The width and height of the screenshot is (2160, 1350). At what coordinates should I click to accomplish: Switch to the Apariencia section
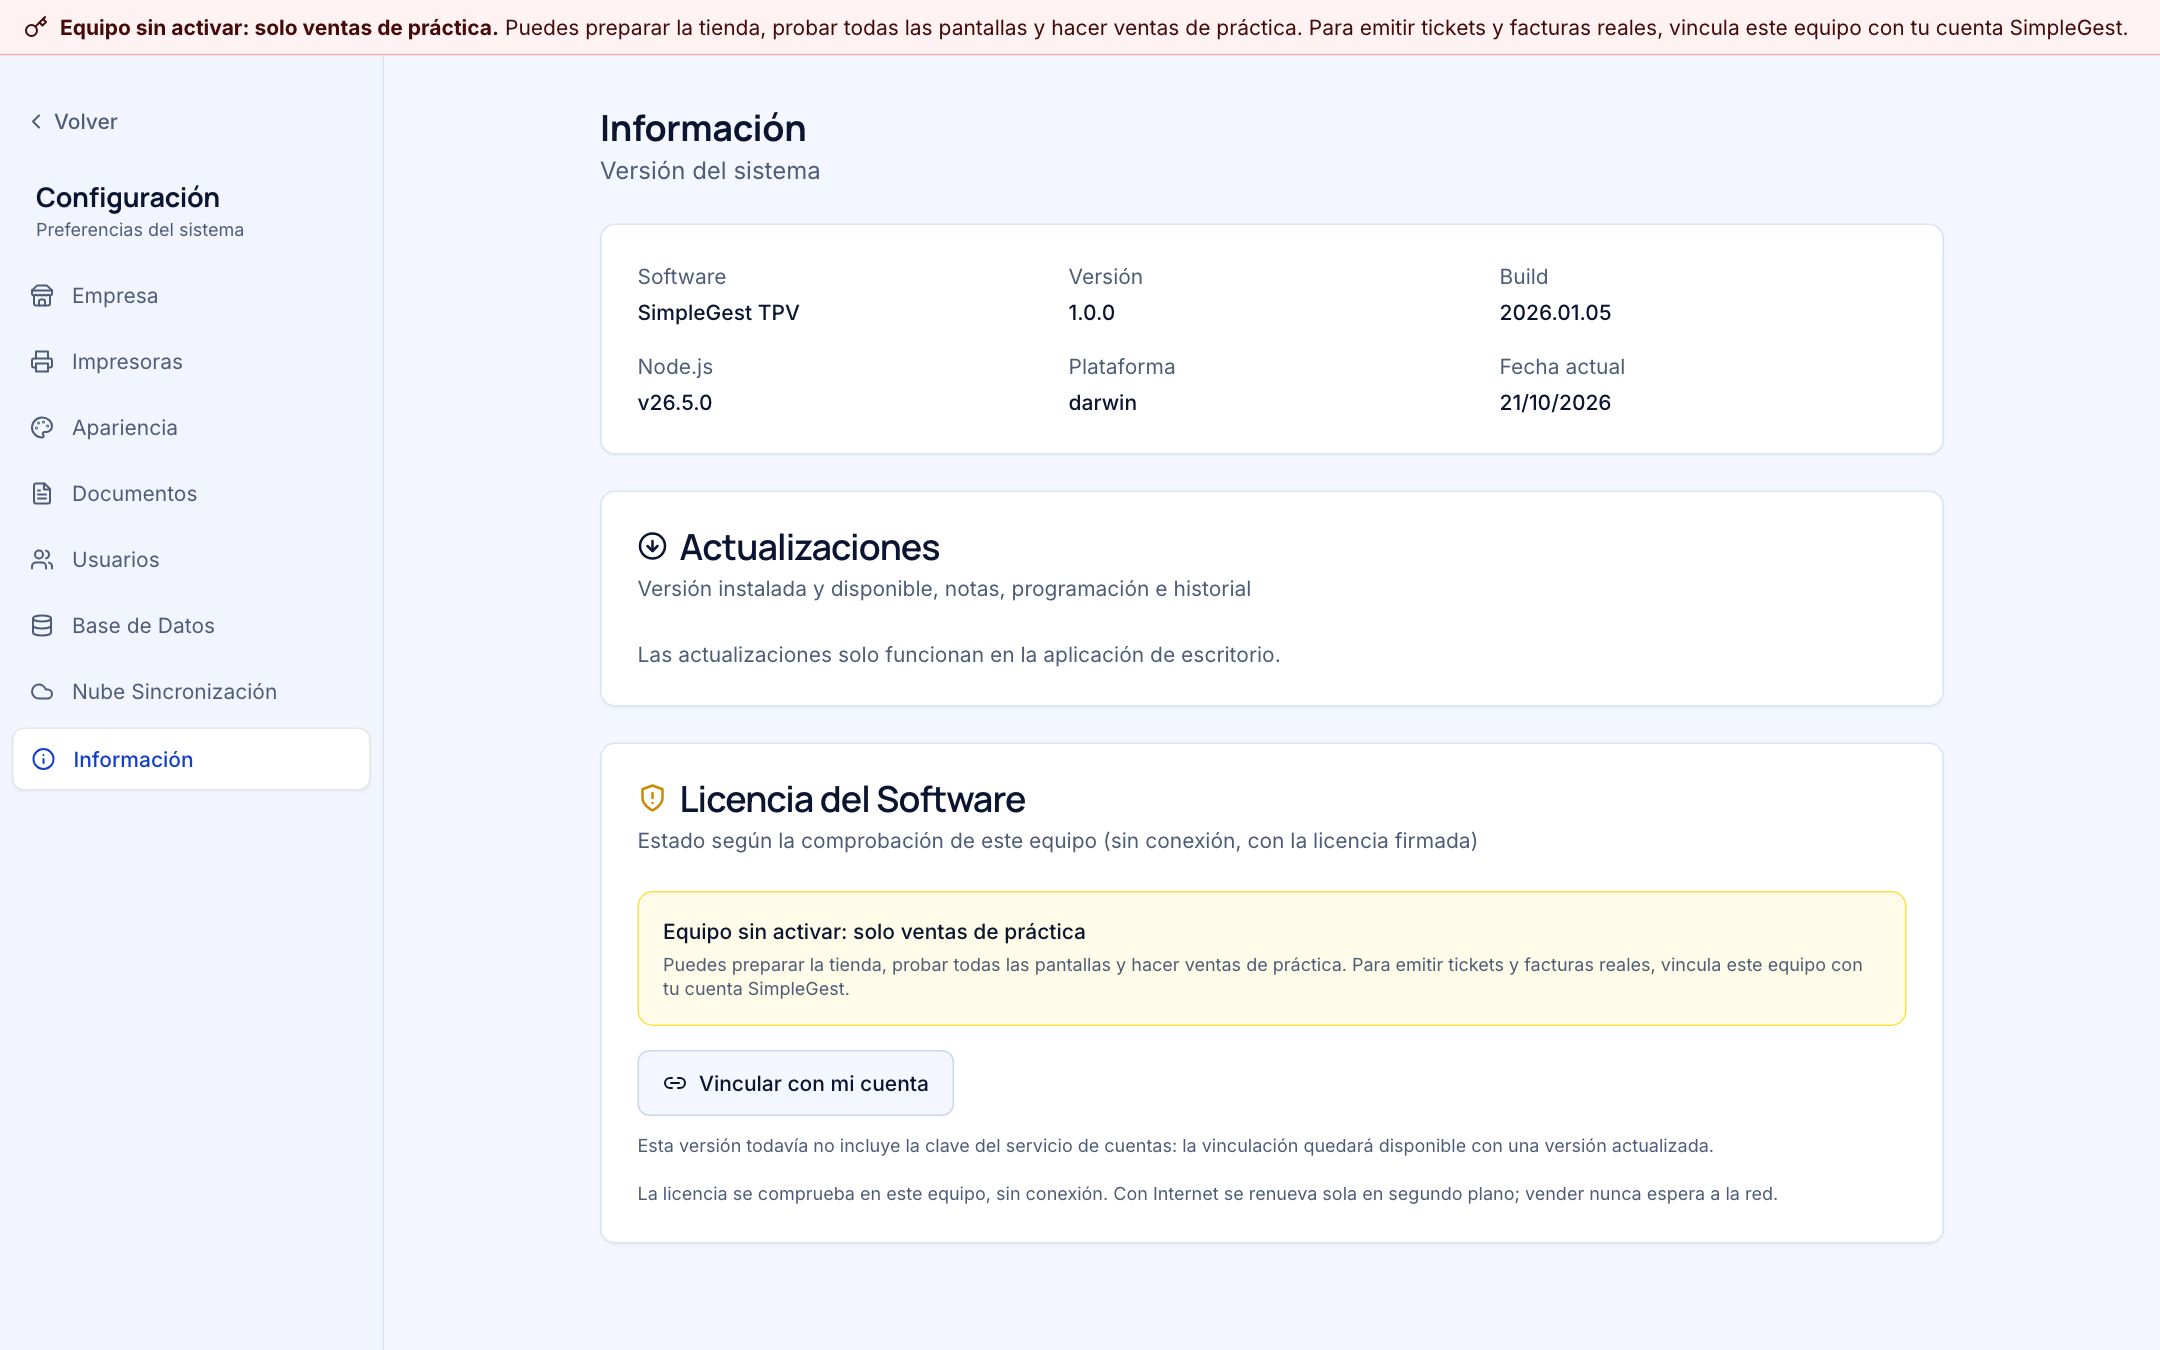click(x=191, y=427)
